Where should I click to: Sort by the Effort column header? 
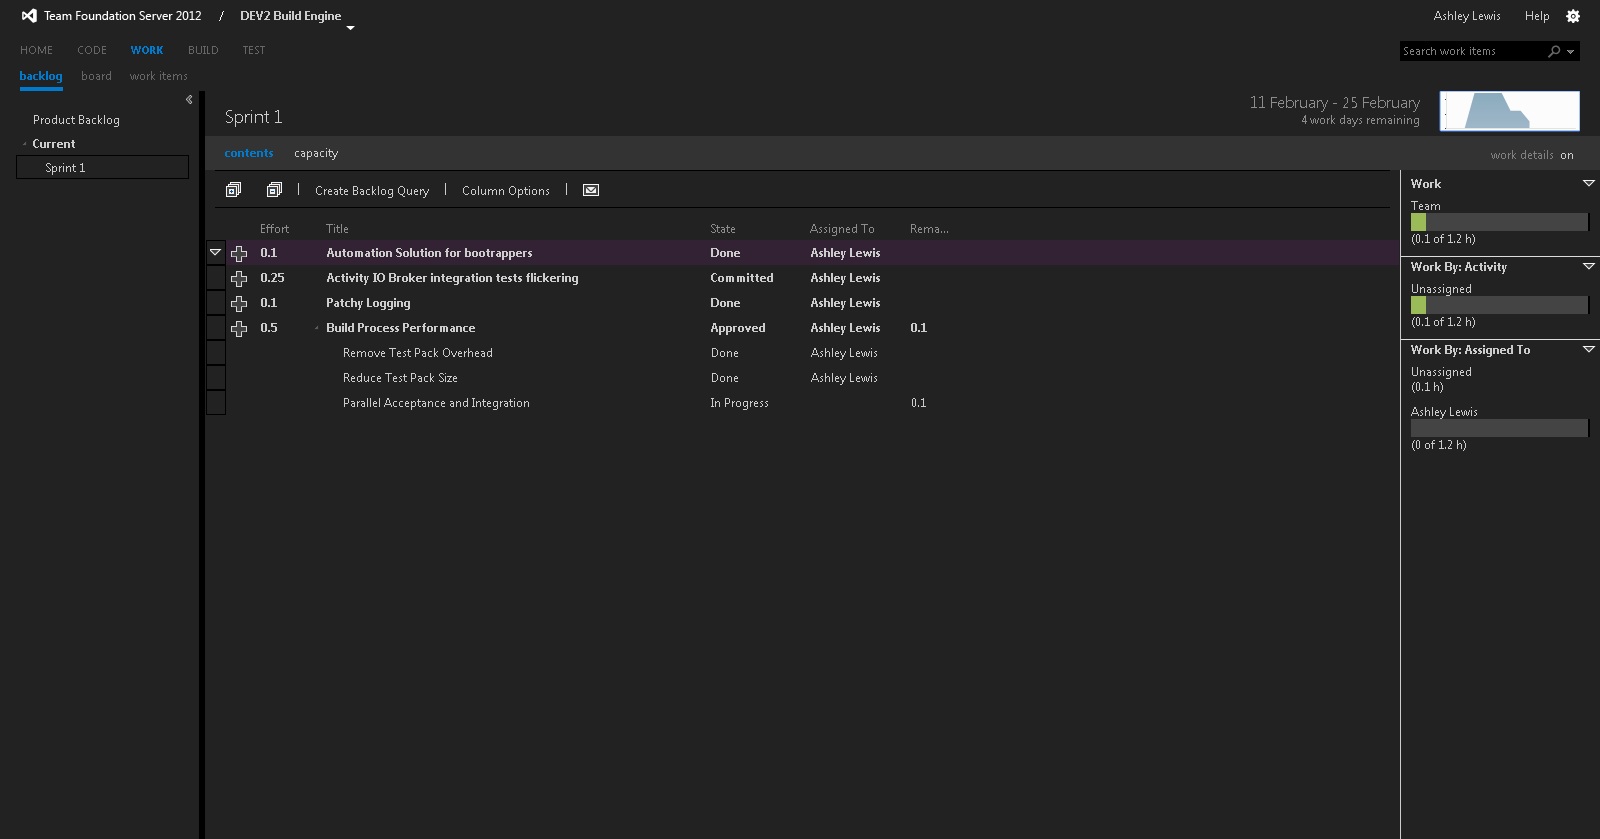(x=274, y=229)
